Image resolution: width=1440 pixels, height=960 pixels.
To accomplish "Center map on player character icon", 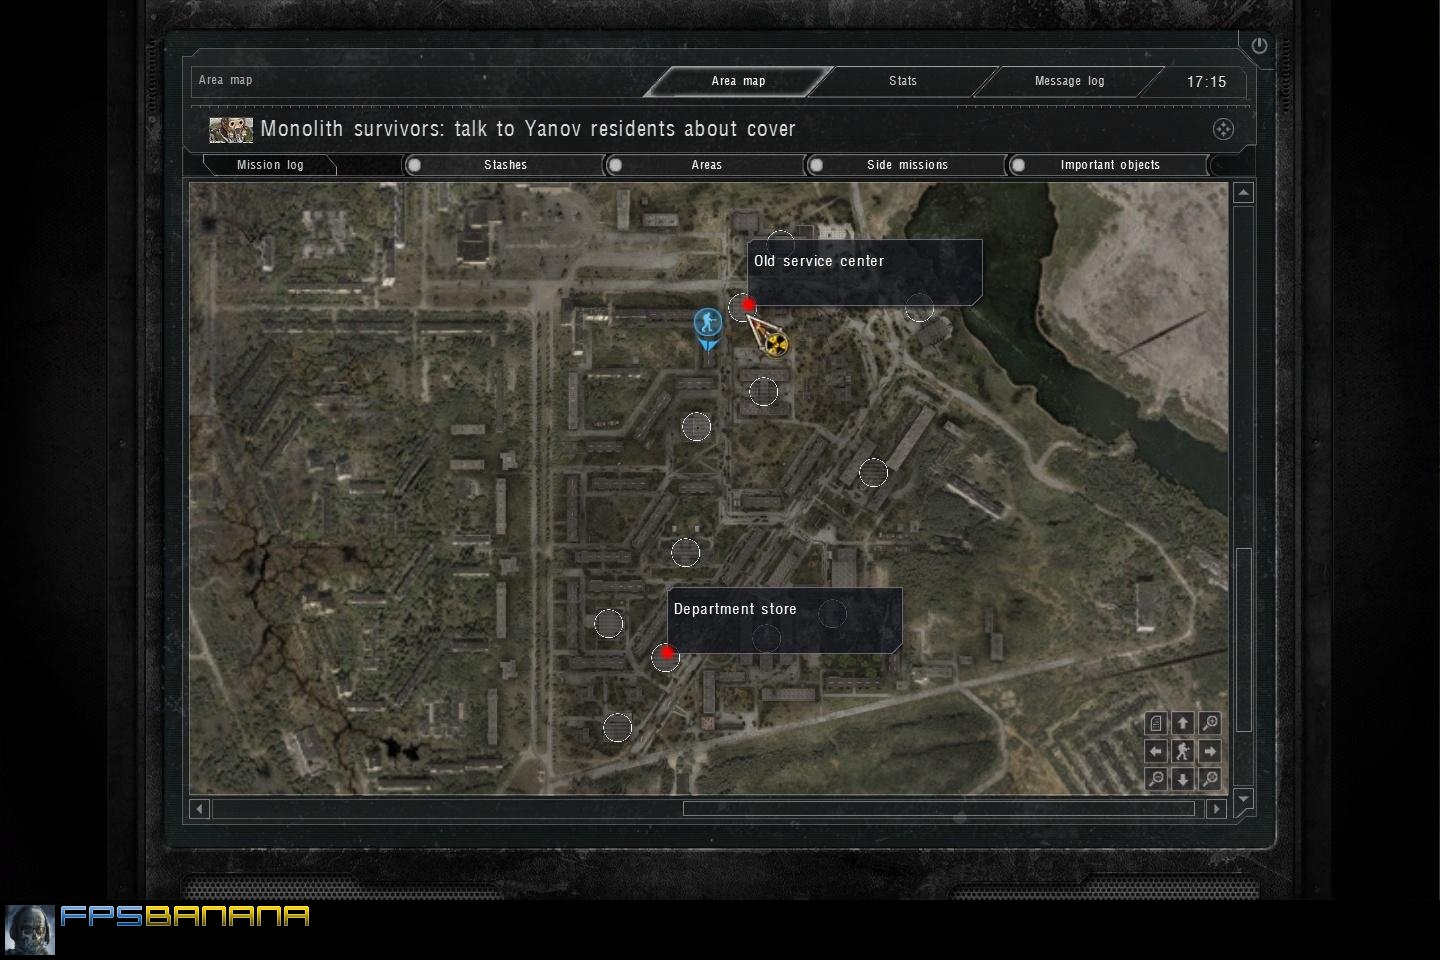I will click(x=1183, y=751).
